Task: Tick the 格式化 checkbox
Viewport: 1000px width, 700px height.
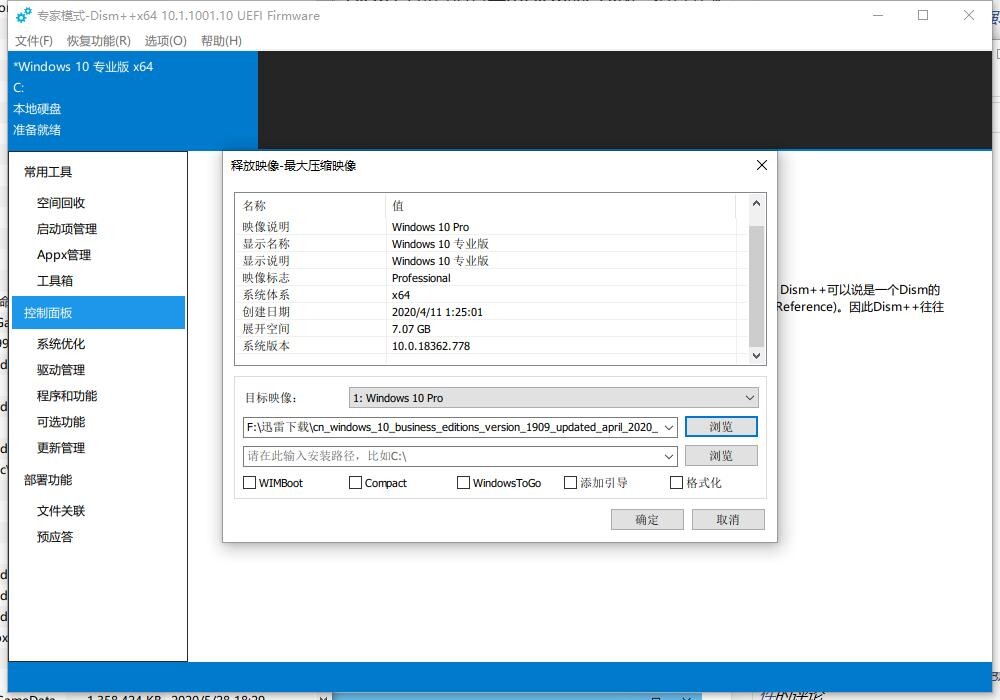Action: [x=676, y=483]
